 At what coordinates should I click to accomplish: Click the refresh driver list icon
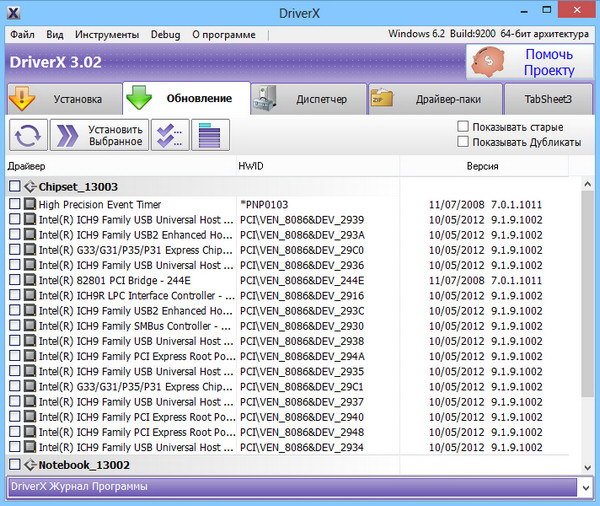(28, 135)
